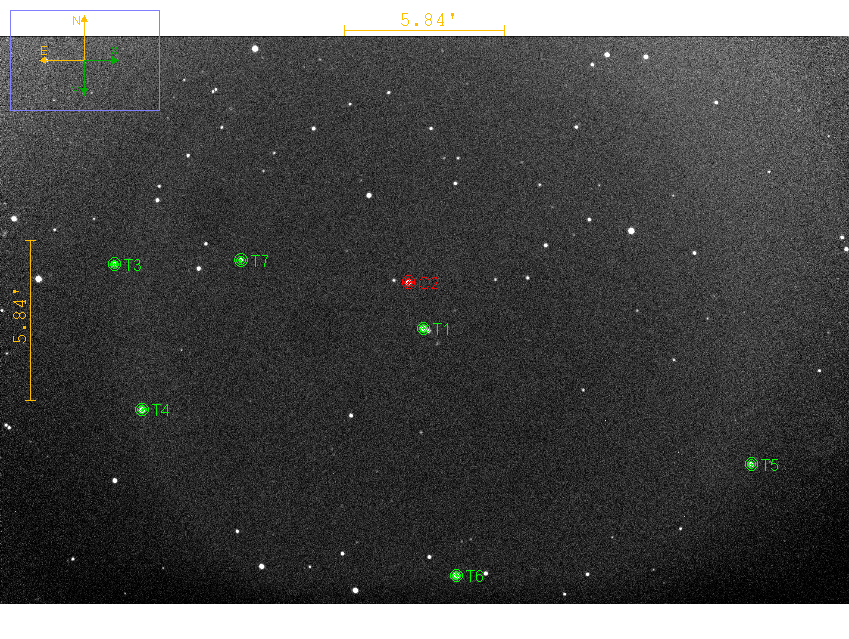
Task: Click the green T1 target aperture circle
Action: tap(424, 328)
